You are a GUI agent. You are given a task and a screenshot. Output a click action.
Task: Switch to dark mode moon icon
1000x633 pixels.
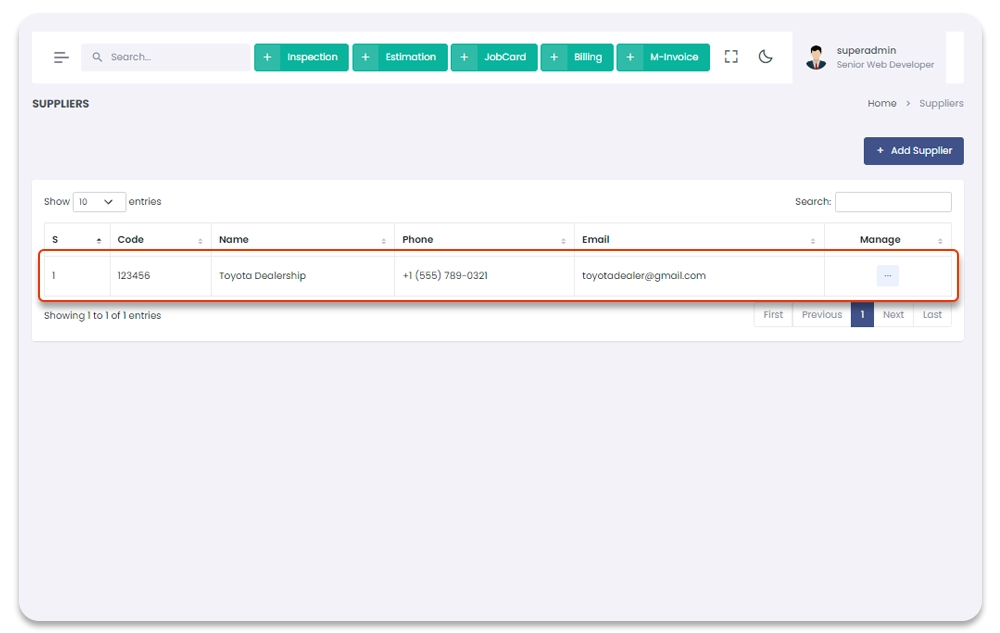(765, 57)
